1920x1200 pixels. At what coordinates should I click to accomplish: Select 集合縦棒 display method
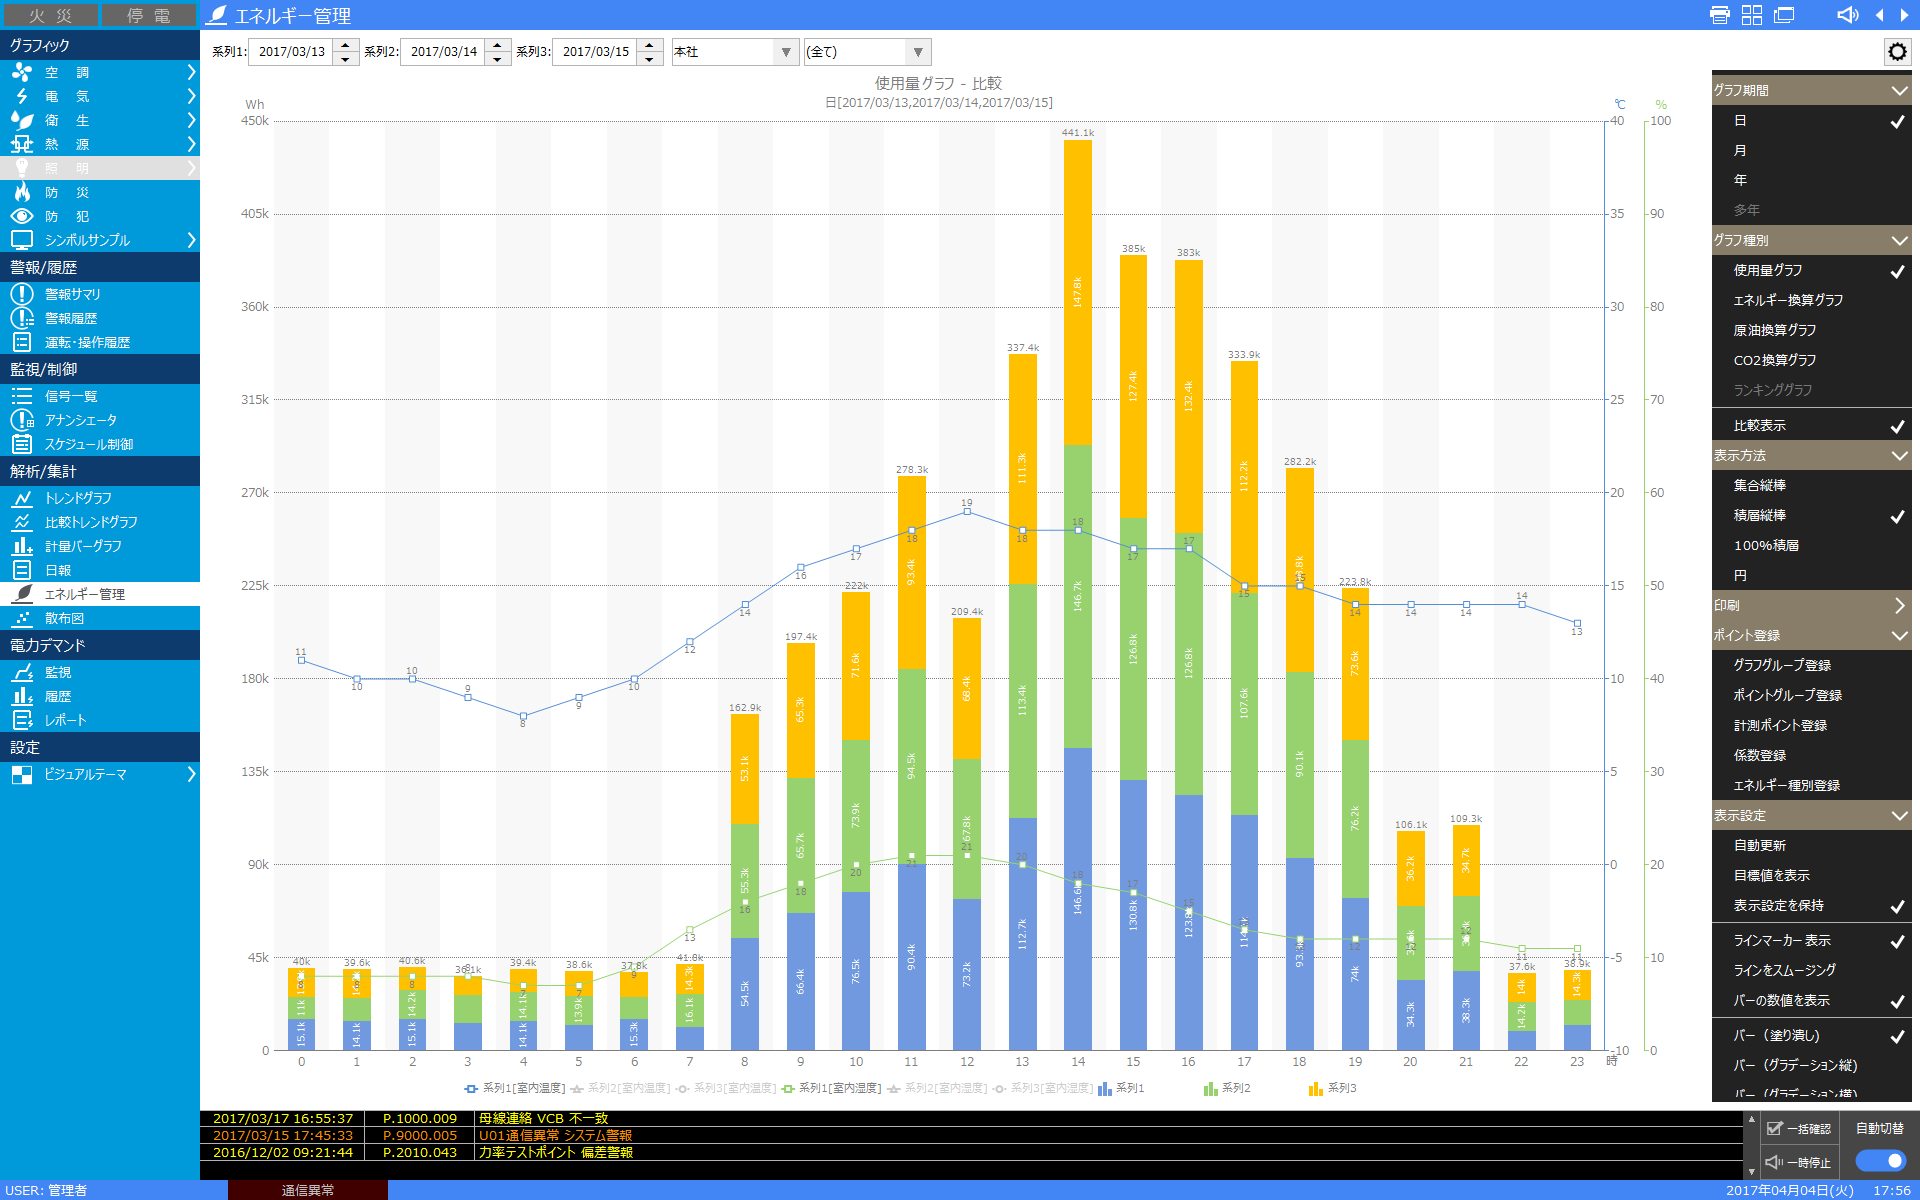click(x=1812, y=485)
